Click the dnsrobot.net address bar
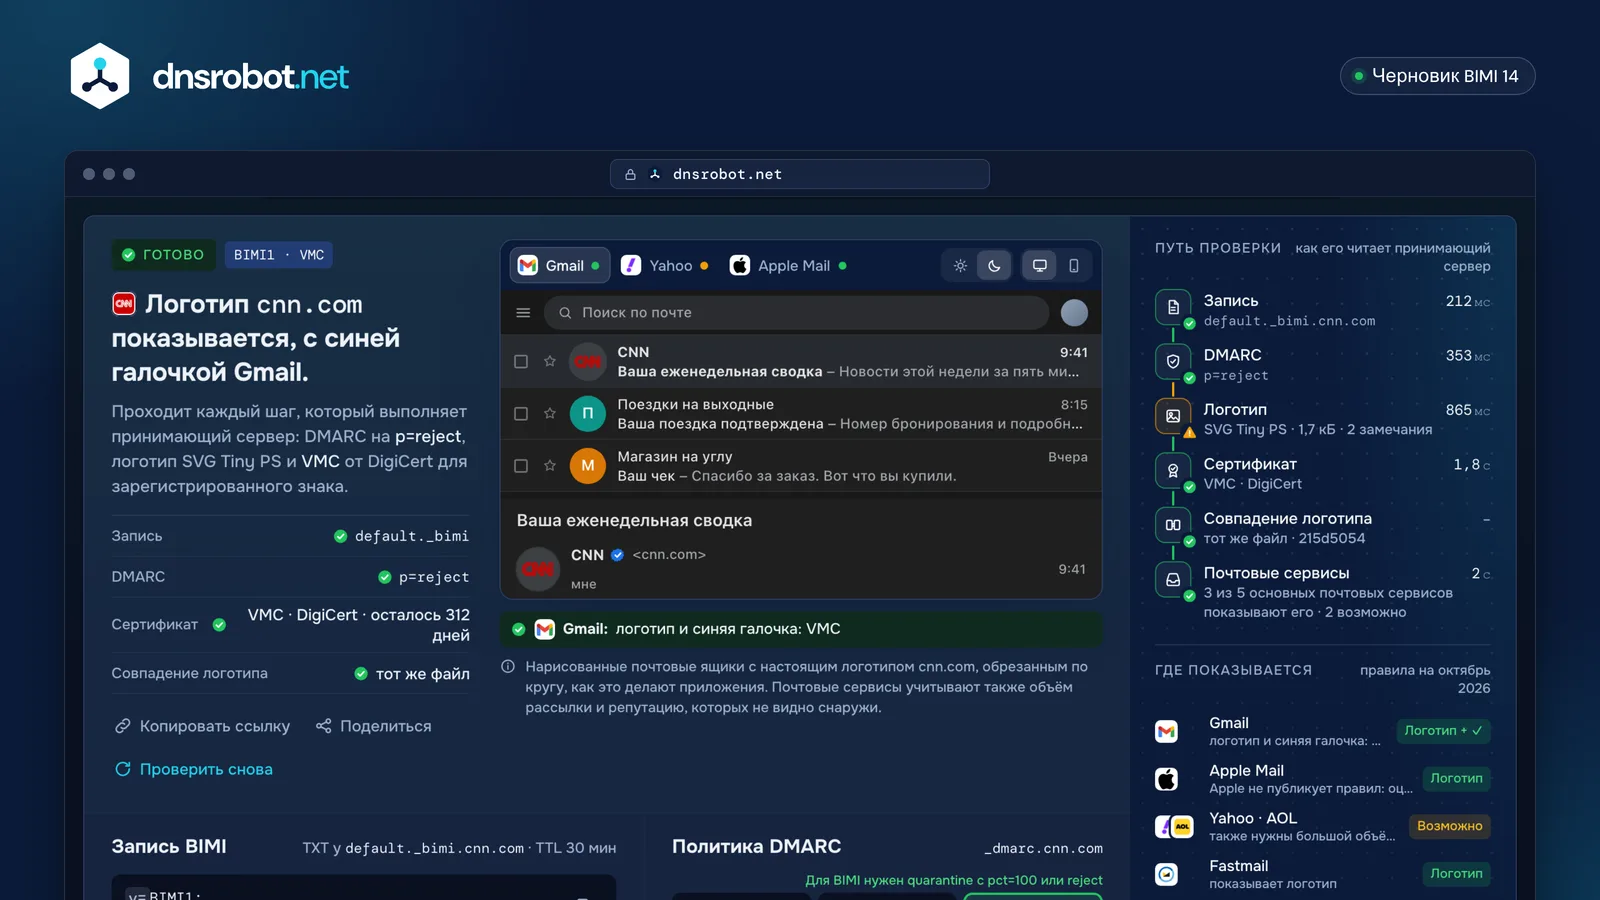This screenshot has width=1600, height=900. 800,174
